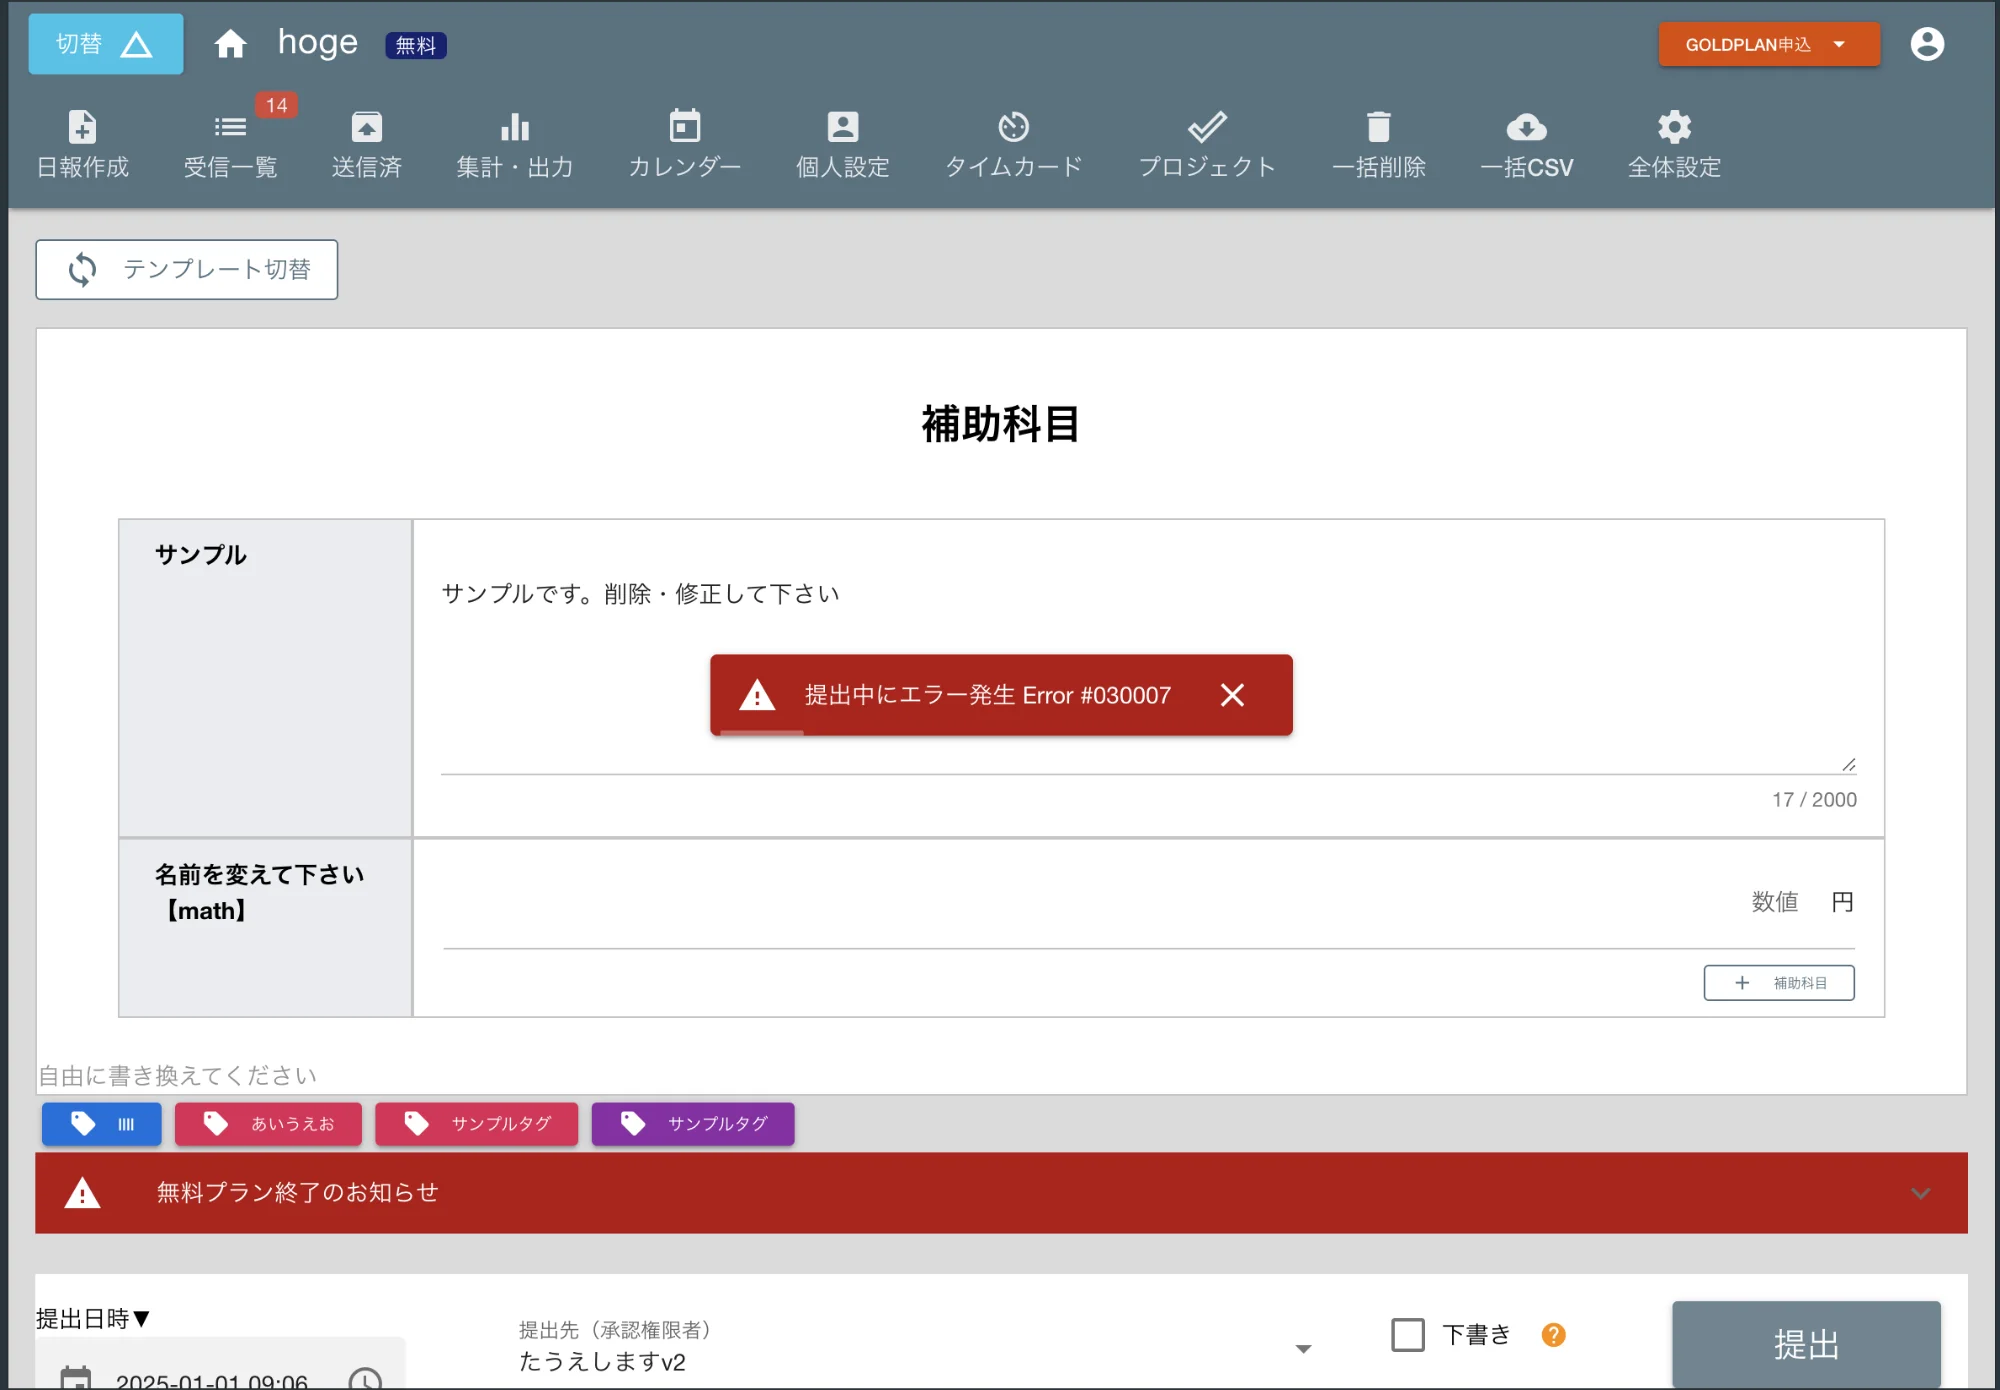Dismiss the Error #030007 toast message
2000x1390 pixels.
[x=1233, y=695]
